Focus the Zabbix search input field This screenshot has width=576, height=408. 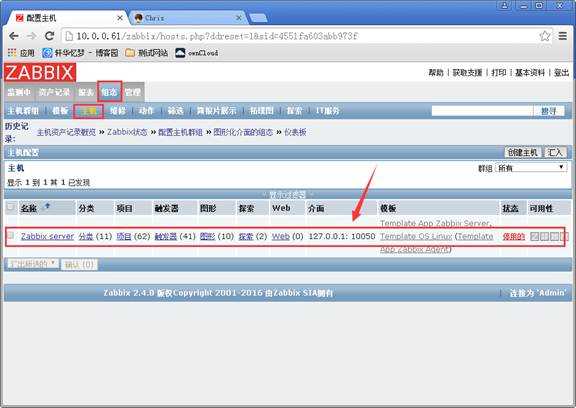pos(482,111)
